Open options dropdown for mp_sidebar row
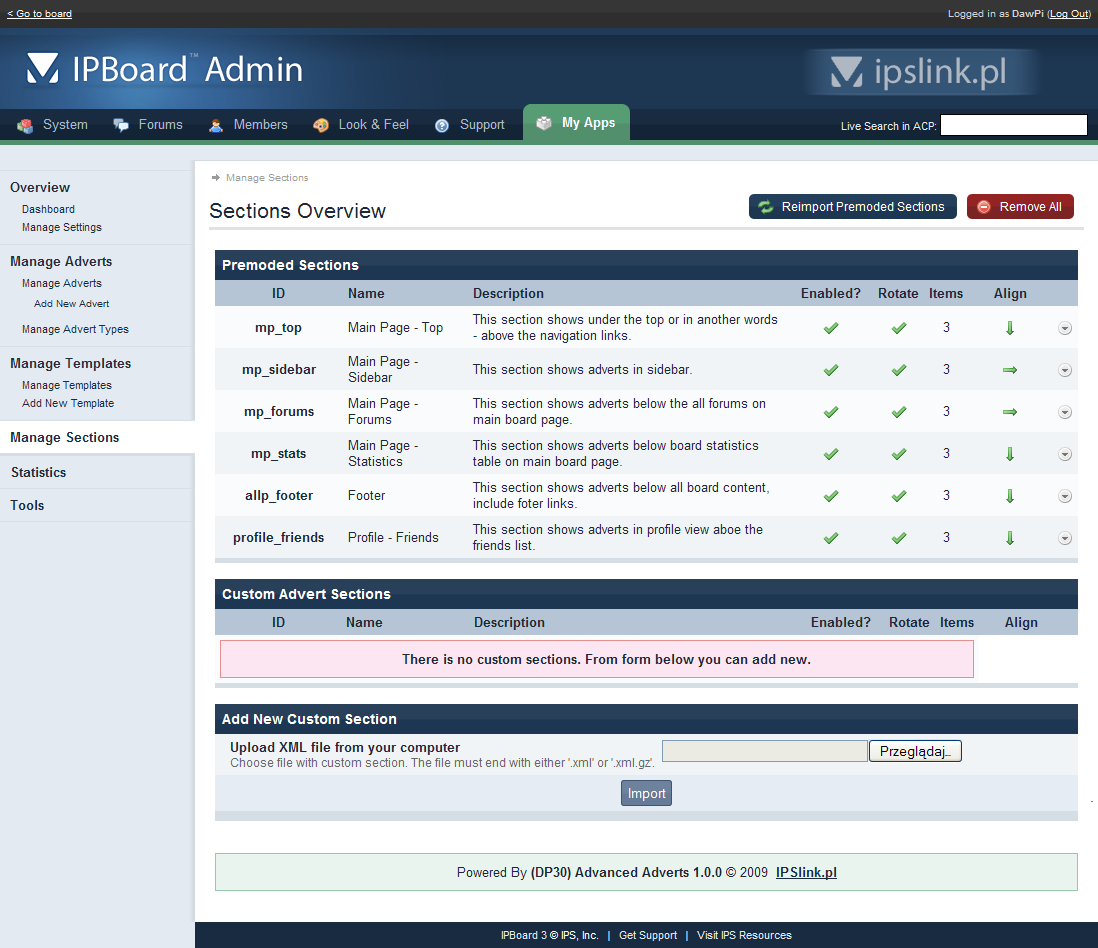The image size is (1098, 948). coord(1064,370)
